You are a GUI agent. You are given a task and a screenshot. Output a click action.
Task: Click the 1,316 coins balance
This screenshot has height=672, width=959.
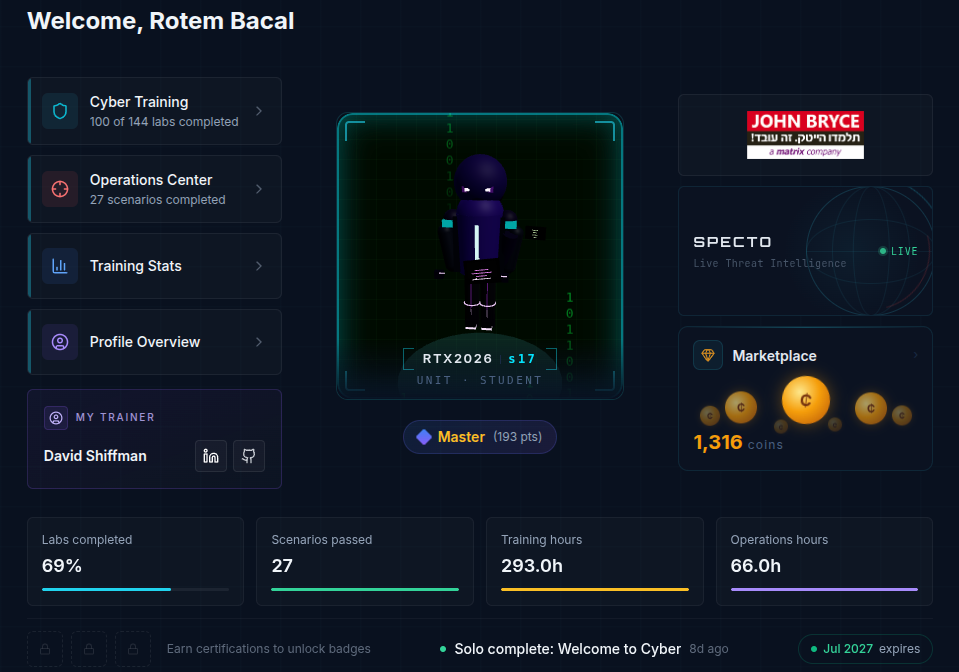[x=738, y=442]
